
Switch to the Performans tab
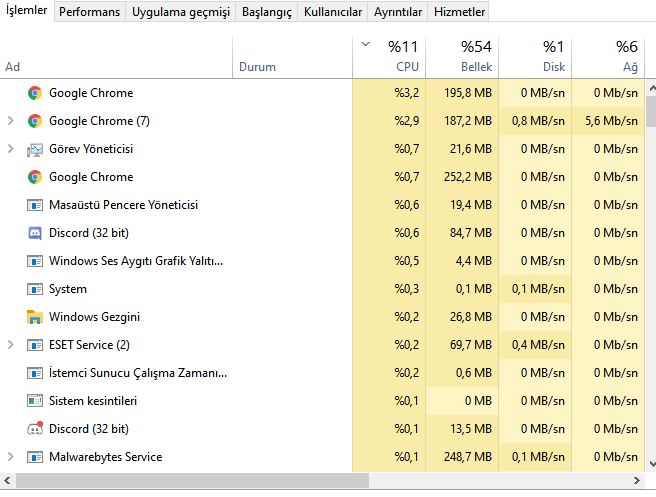(x=89, y=12)
